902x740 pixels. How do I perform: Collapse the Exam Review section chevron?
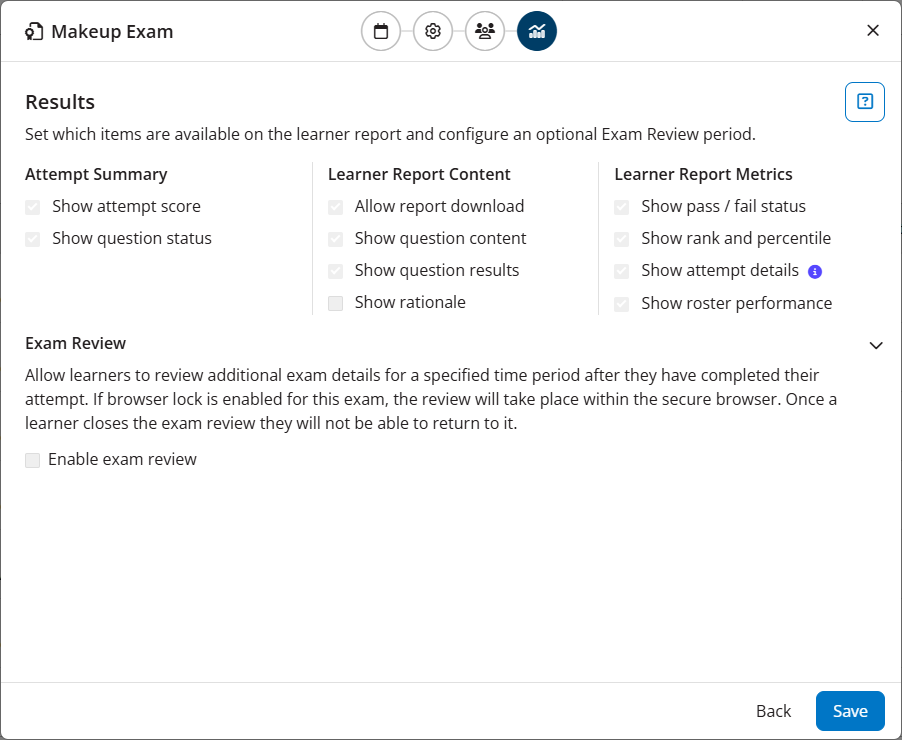pos(876,345)
